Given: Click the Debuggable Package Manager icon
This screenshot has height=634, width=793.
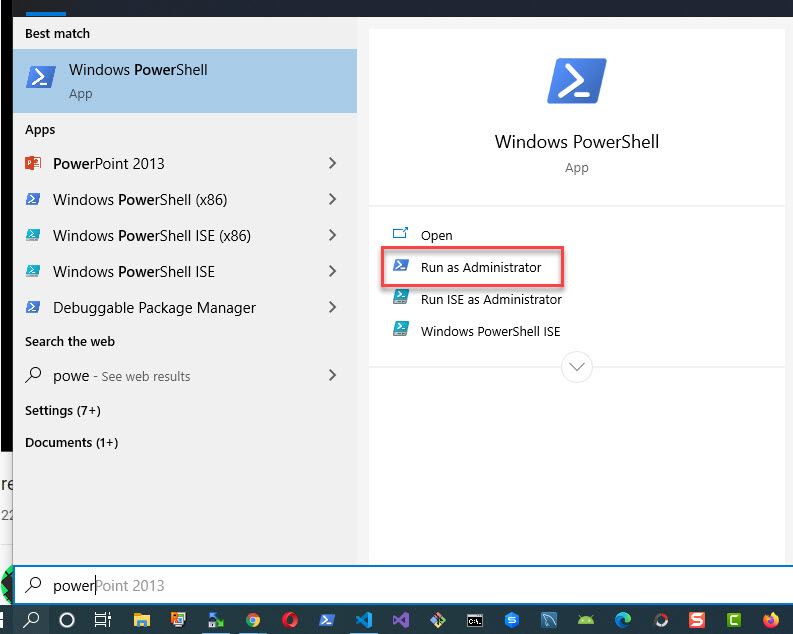Looking at the screenshot, I should pyautogui.click(x=33, y=307).
